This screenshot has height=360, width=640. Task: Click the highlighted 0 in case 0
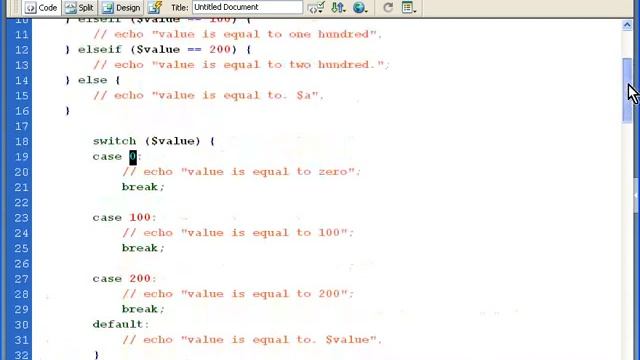[133, 157]
